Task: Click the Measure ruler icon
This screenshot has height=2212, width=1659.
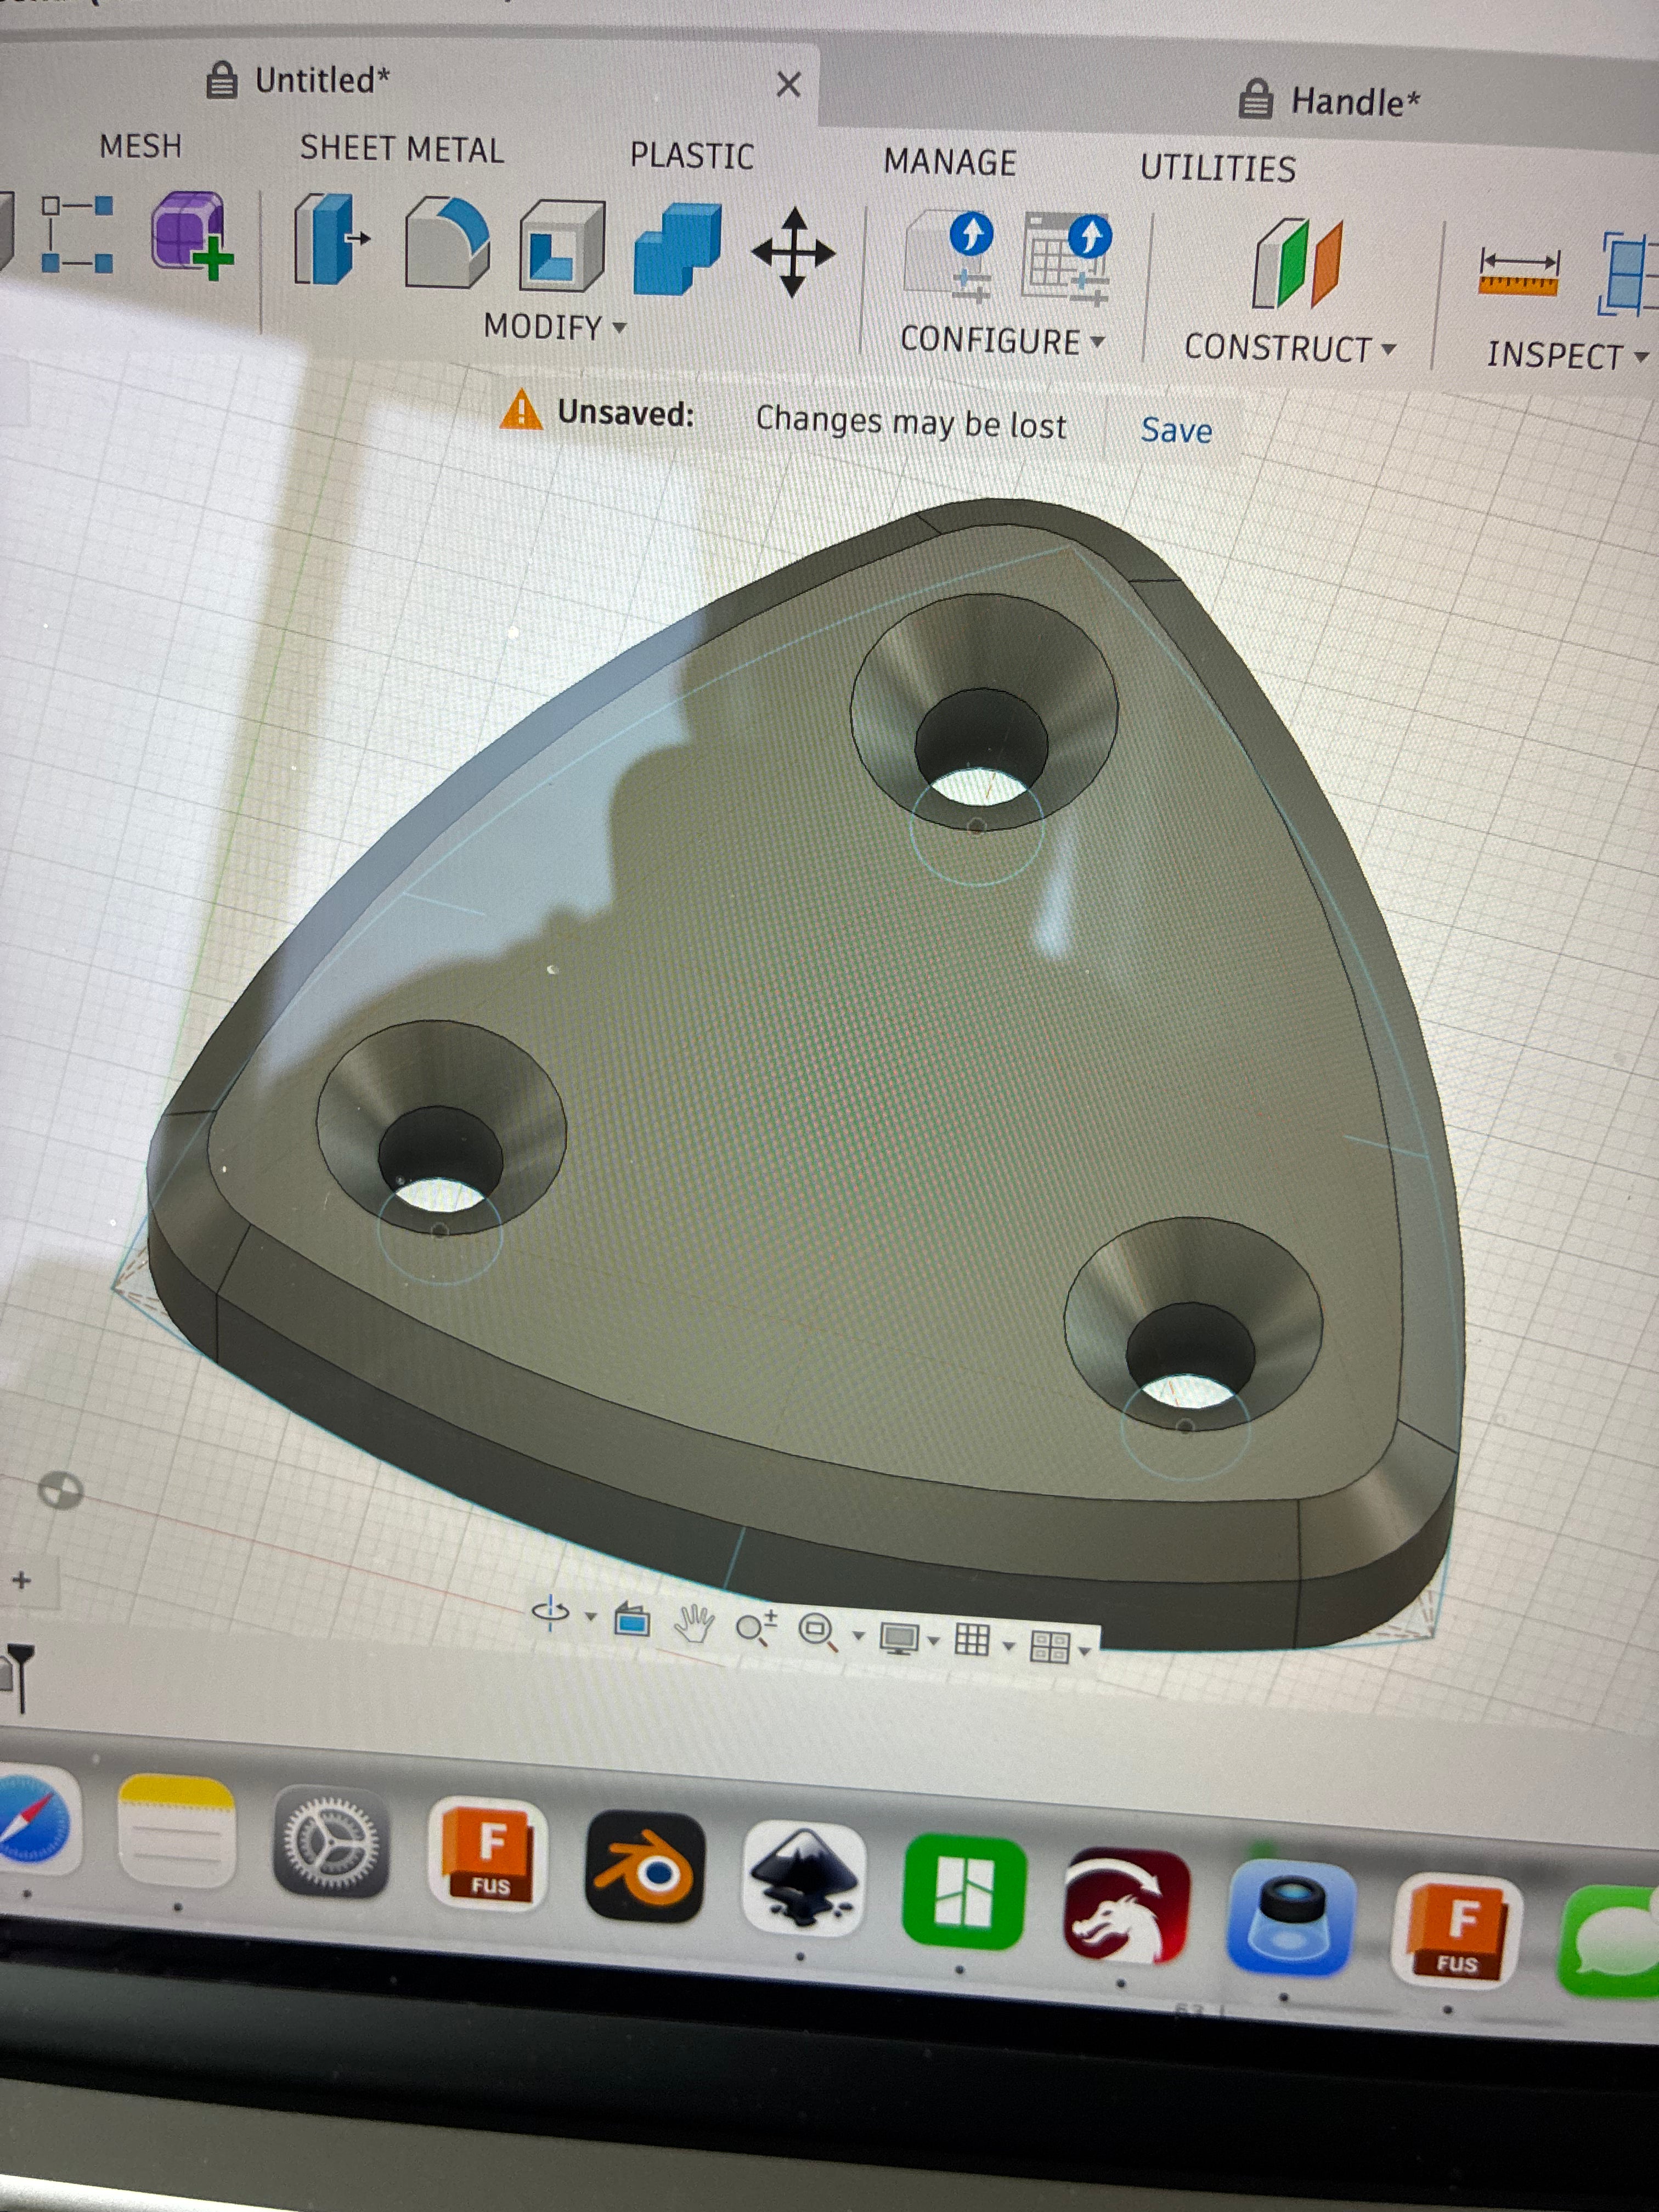Action: coord(1519,273)
